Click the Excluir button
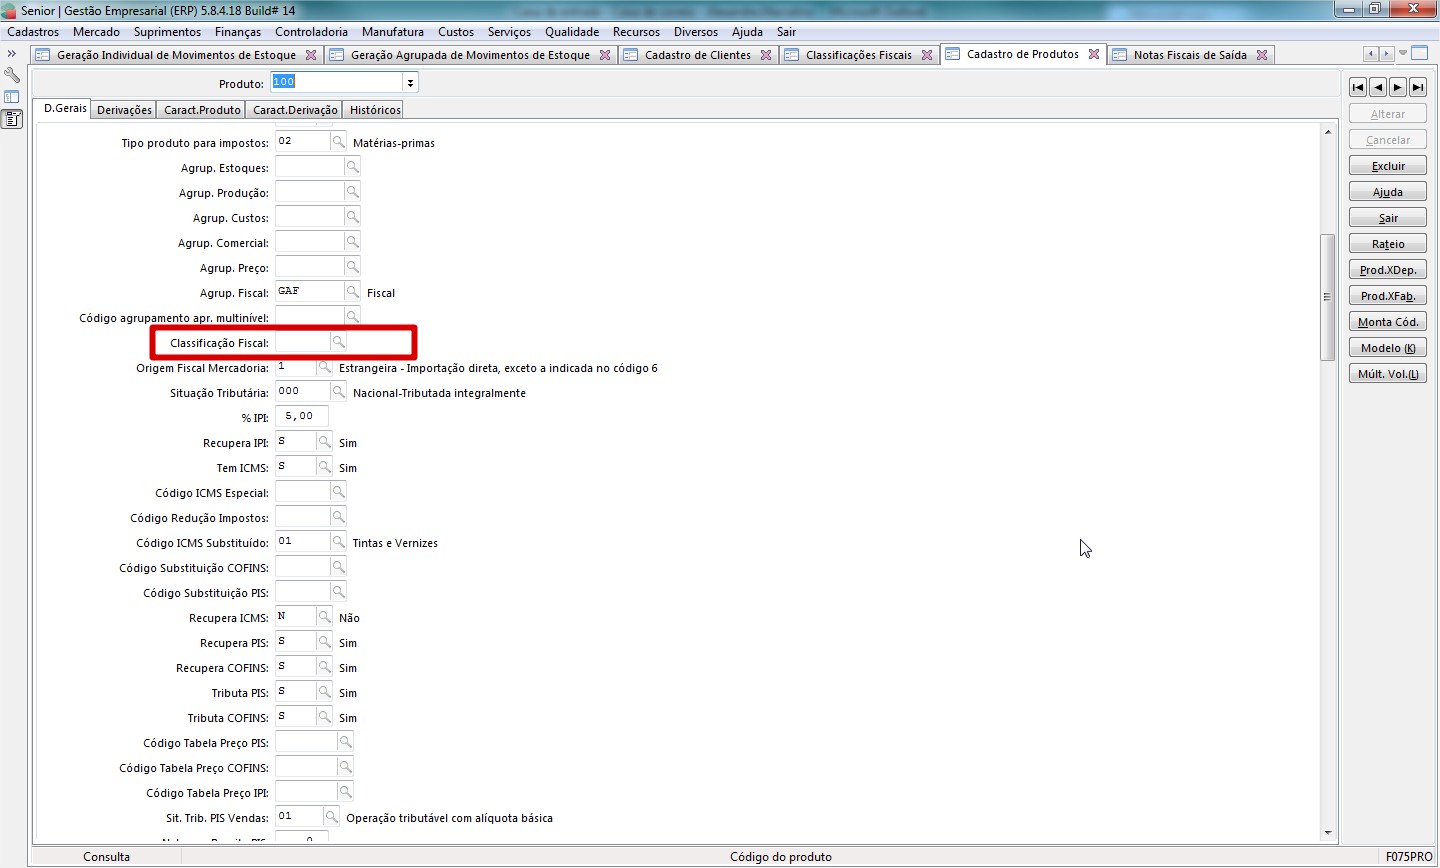The width and height of the screenshot is (1440, 868). [x=1388, y=166]
